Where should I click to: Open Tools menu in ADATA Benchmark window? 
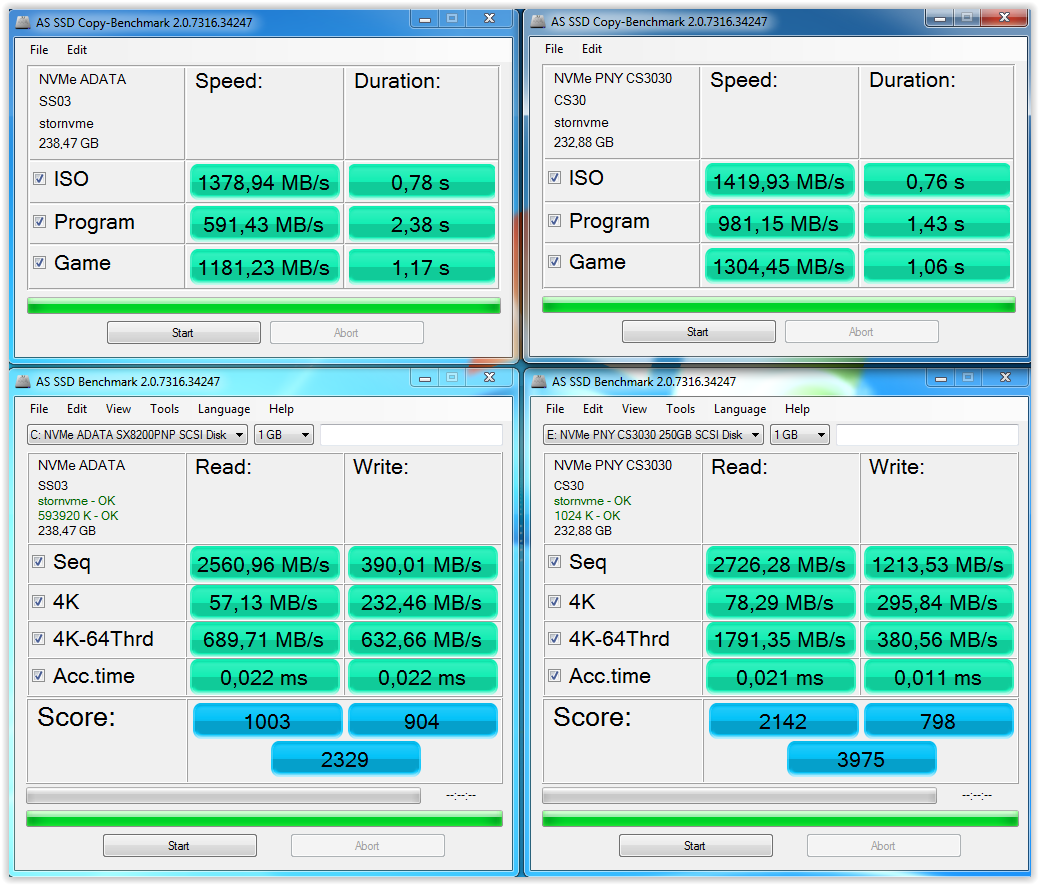[164, 409]
